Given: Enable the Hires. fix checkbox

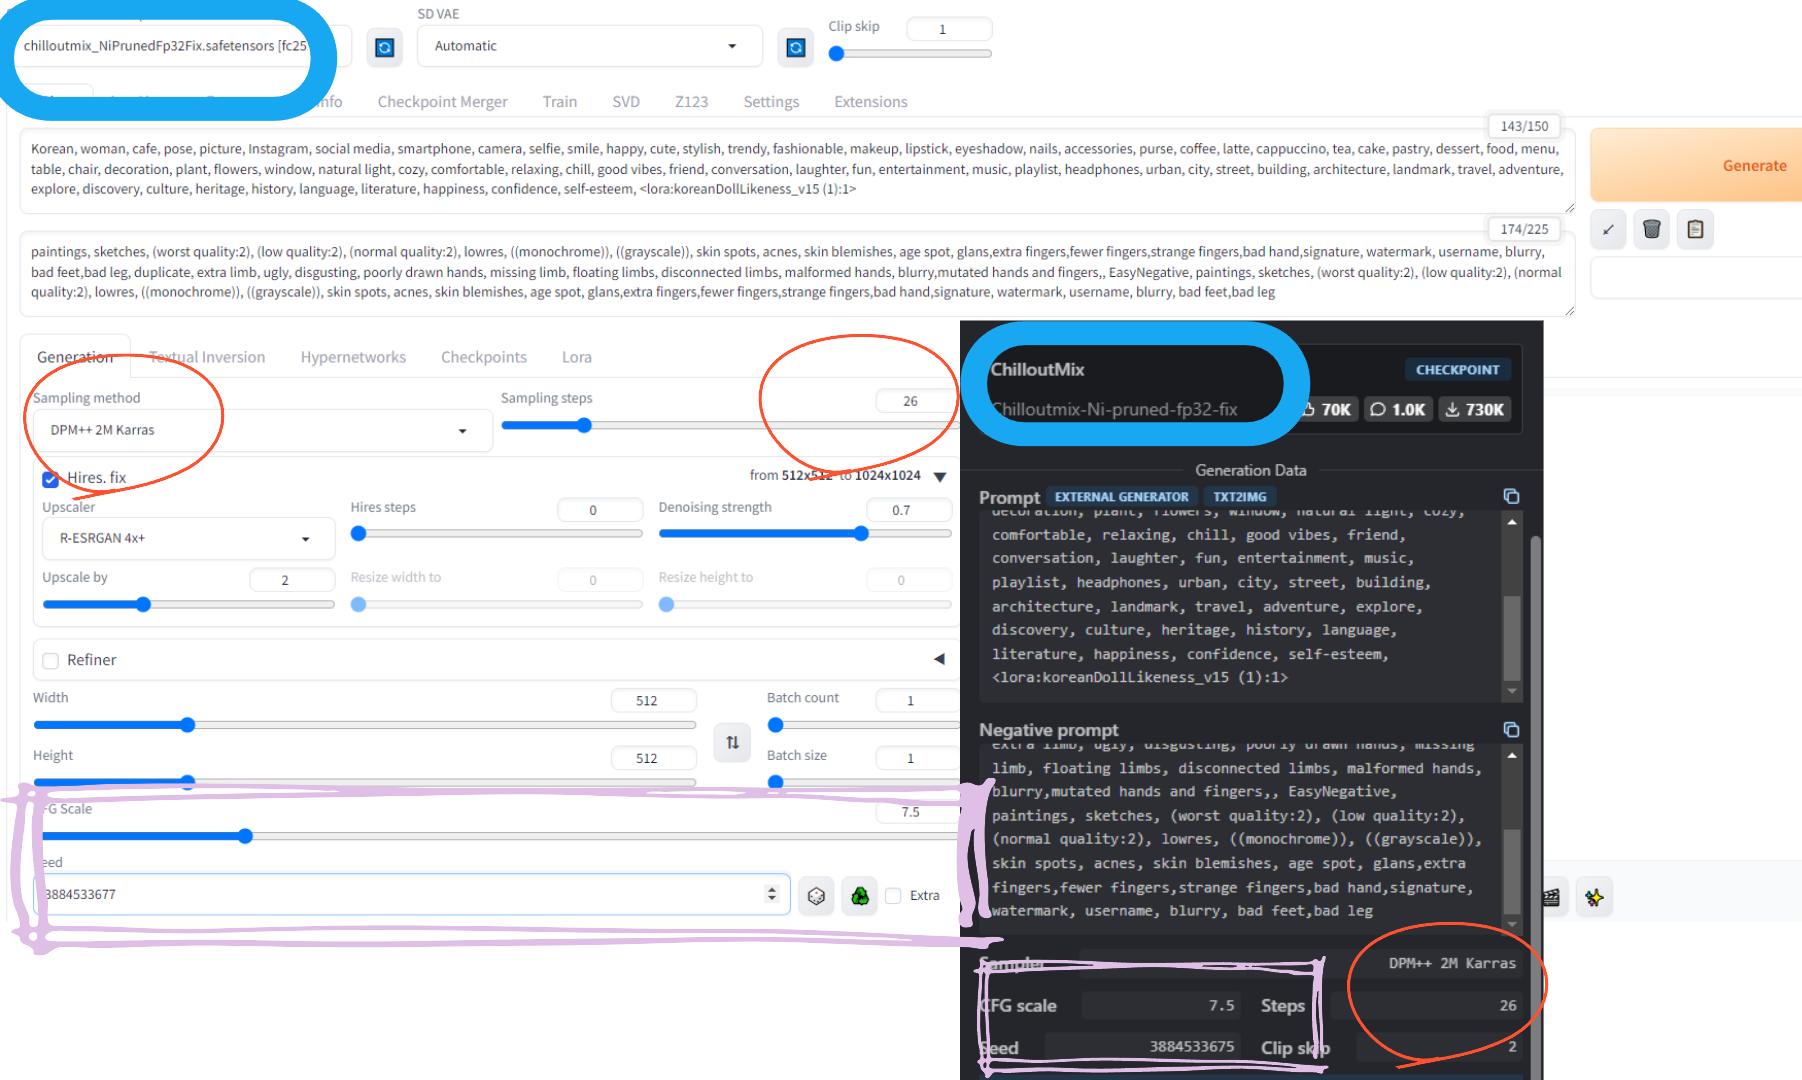Looking at the screenshot, I should pos(50,479).
